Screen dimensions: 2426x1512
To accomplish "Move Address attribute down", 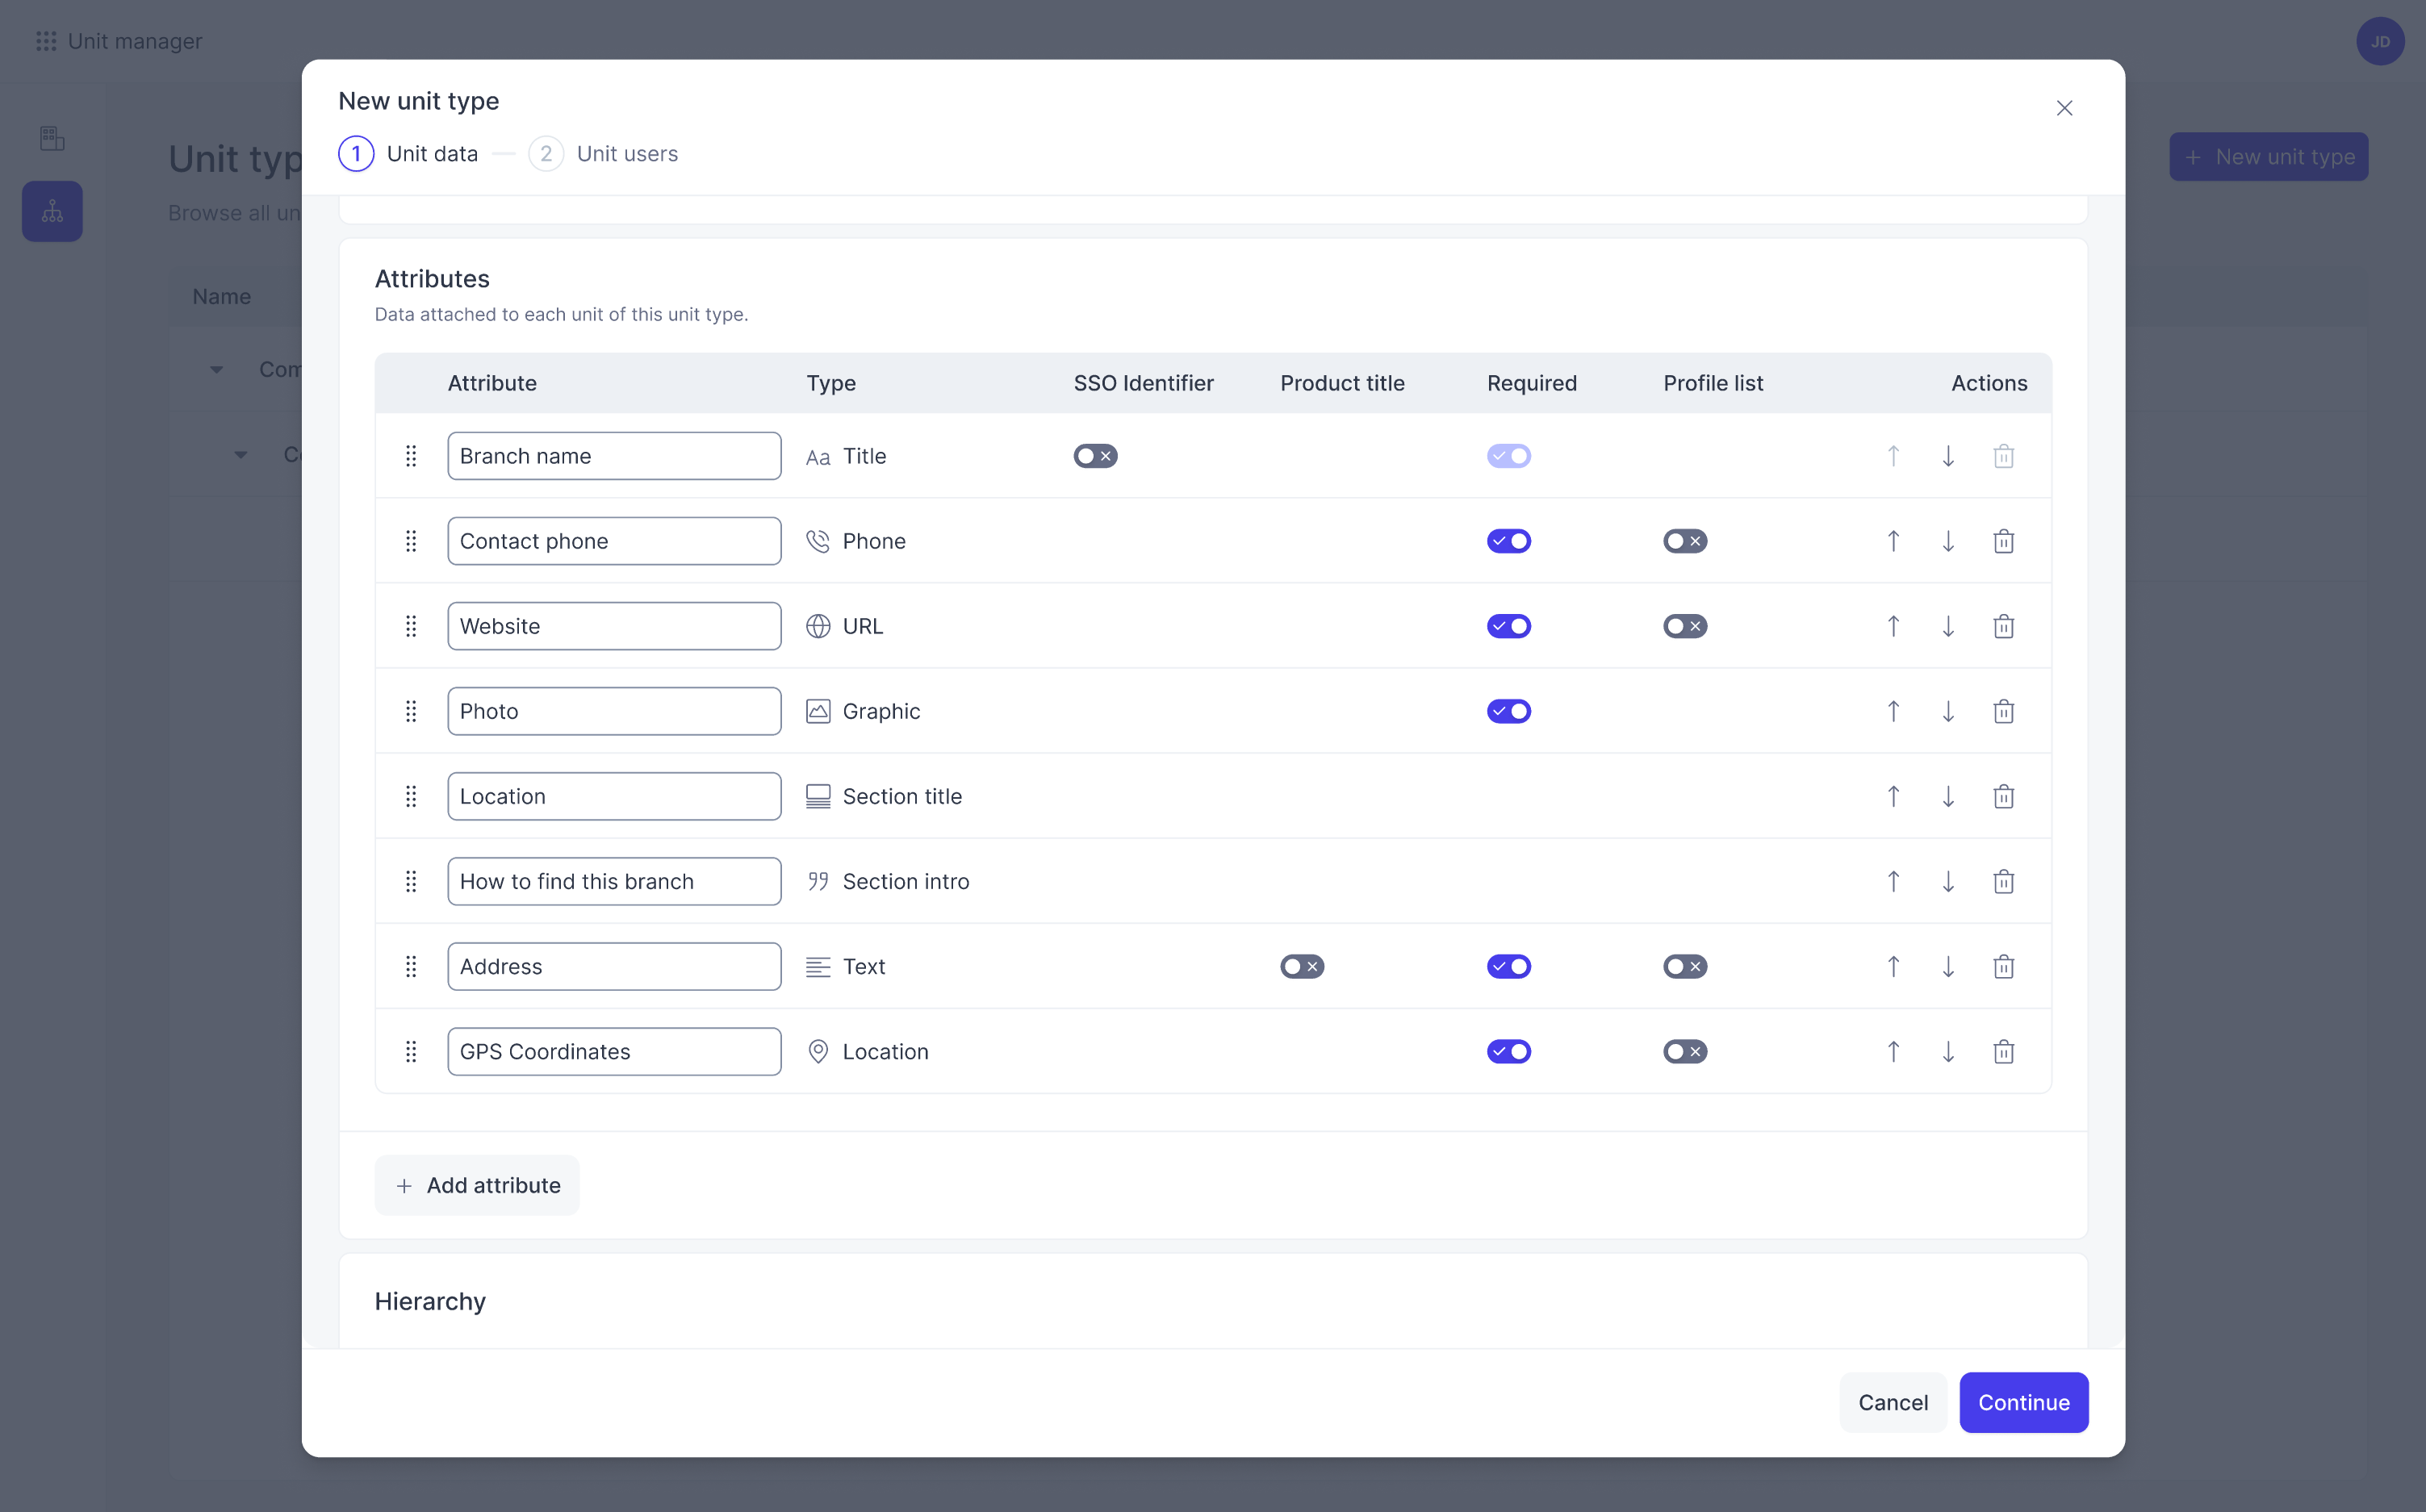I will (x=1948, y=966).
